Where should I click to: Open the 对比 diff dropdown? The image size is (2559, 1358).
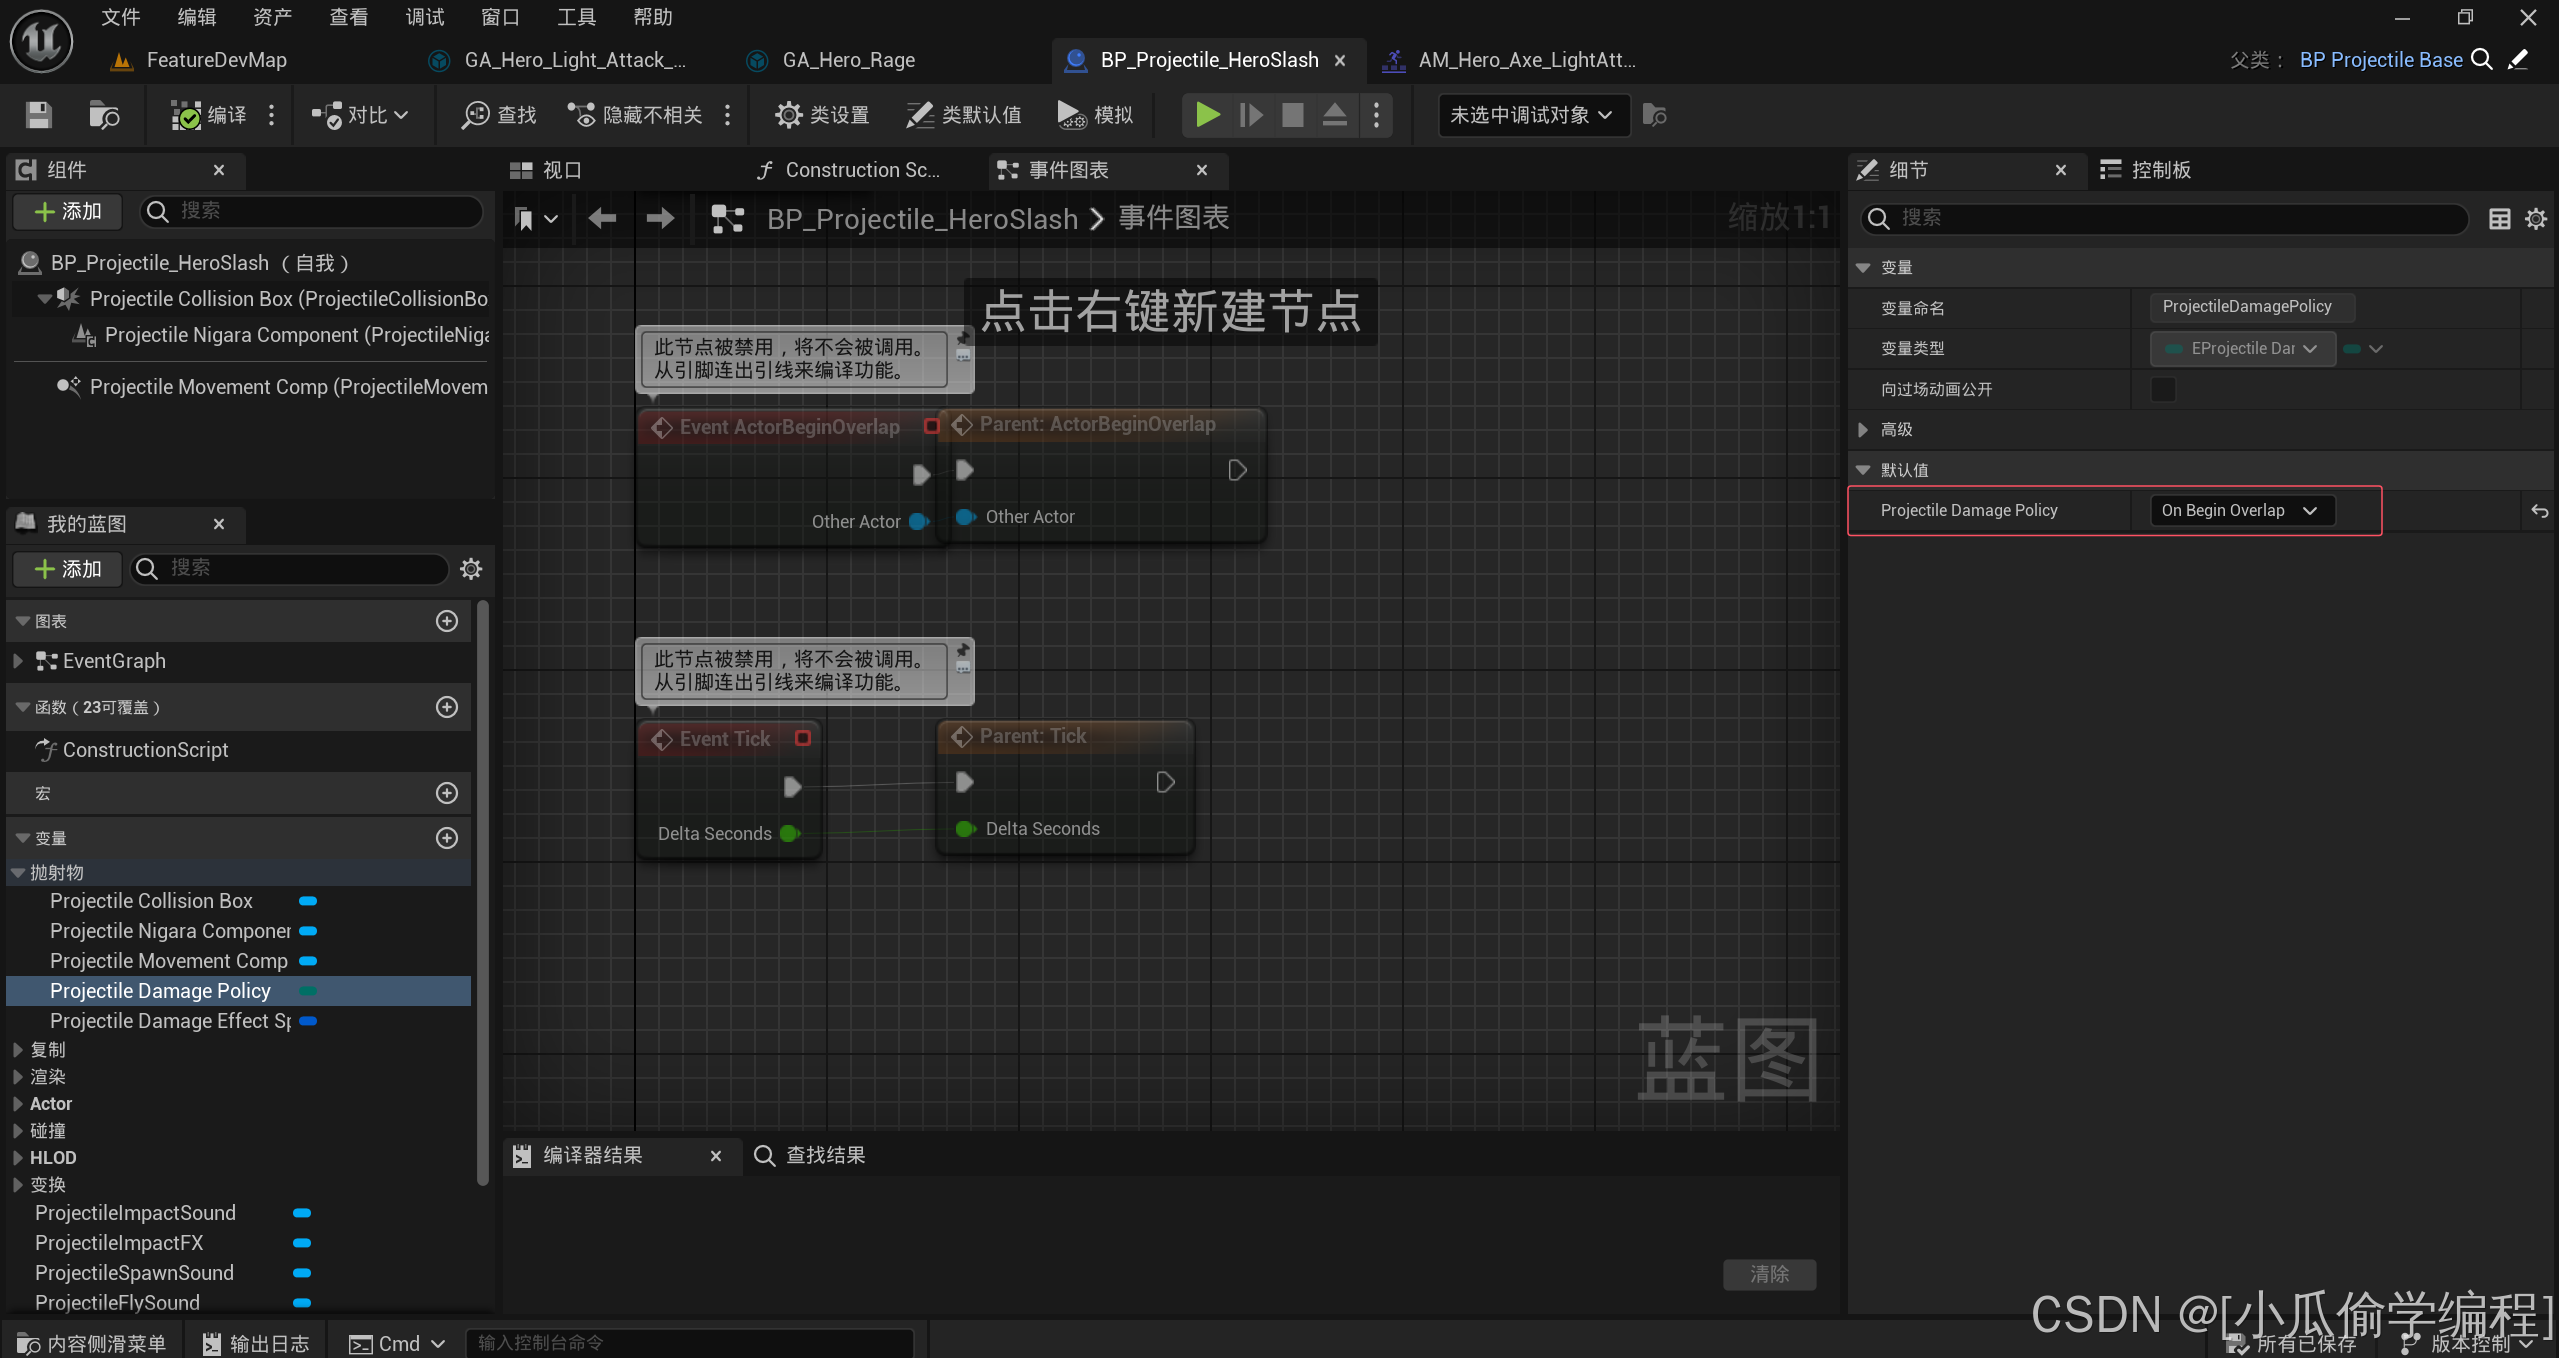click(x=360, y=115)
